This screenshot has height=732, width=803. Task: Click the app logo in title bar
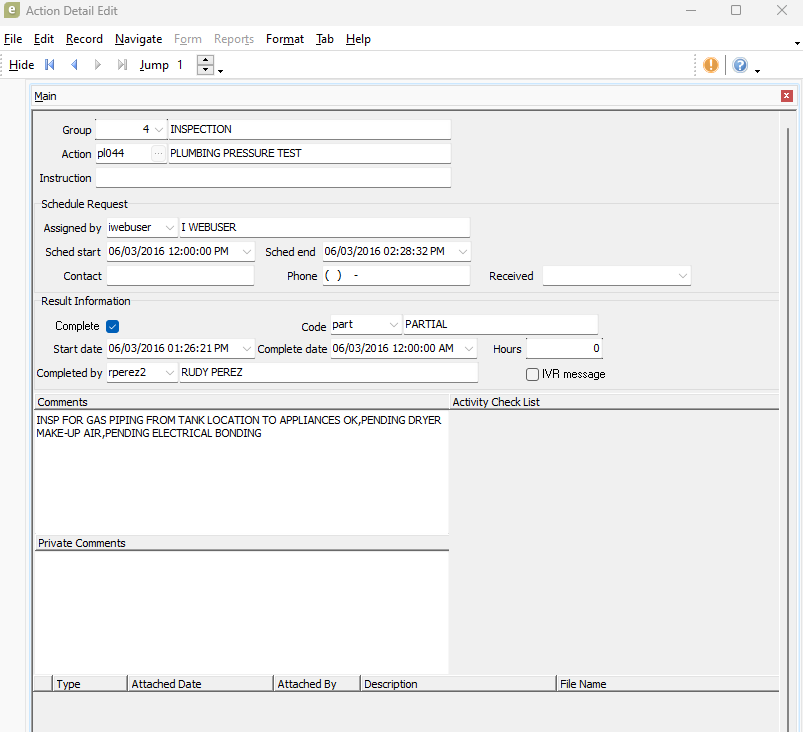click(12, 10)
